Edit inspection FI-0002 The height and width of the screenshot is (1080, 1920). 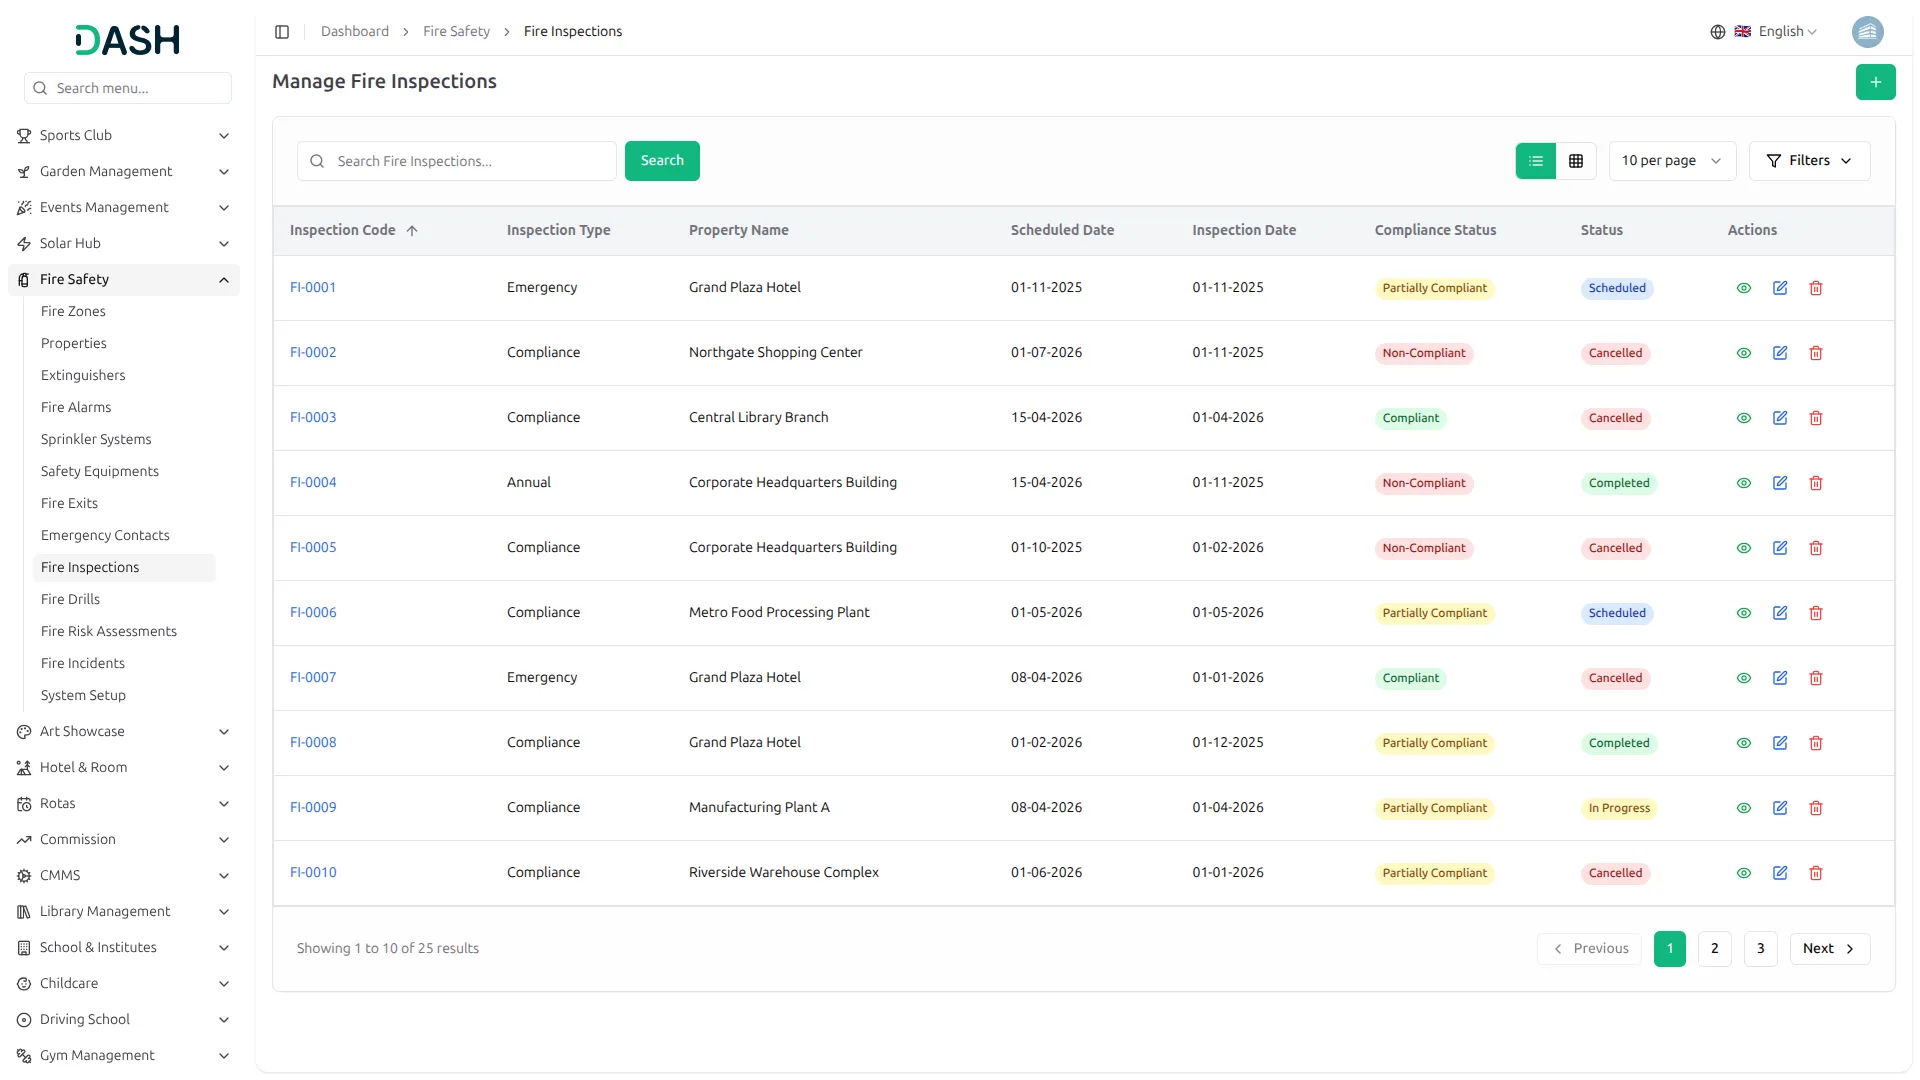1779,353
